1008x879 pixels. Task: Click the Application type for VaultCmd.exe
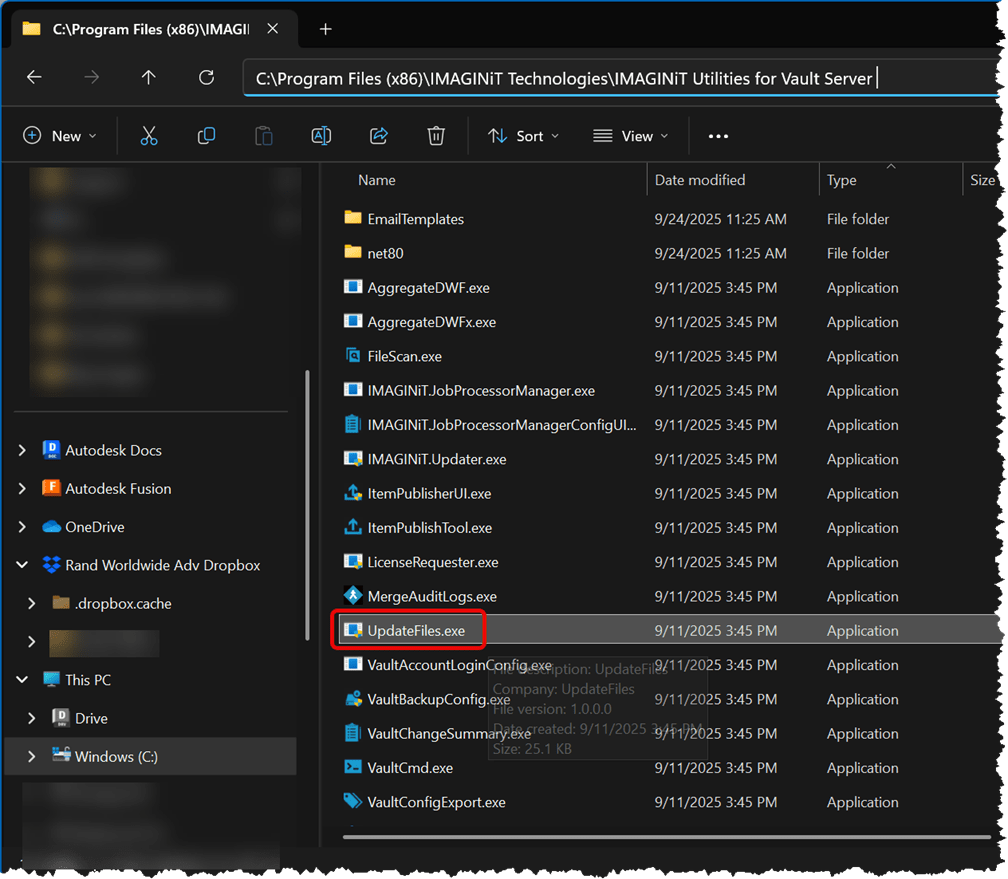(862, 768)
